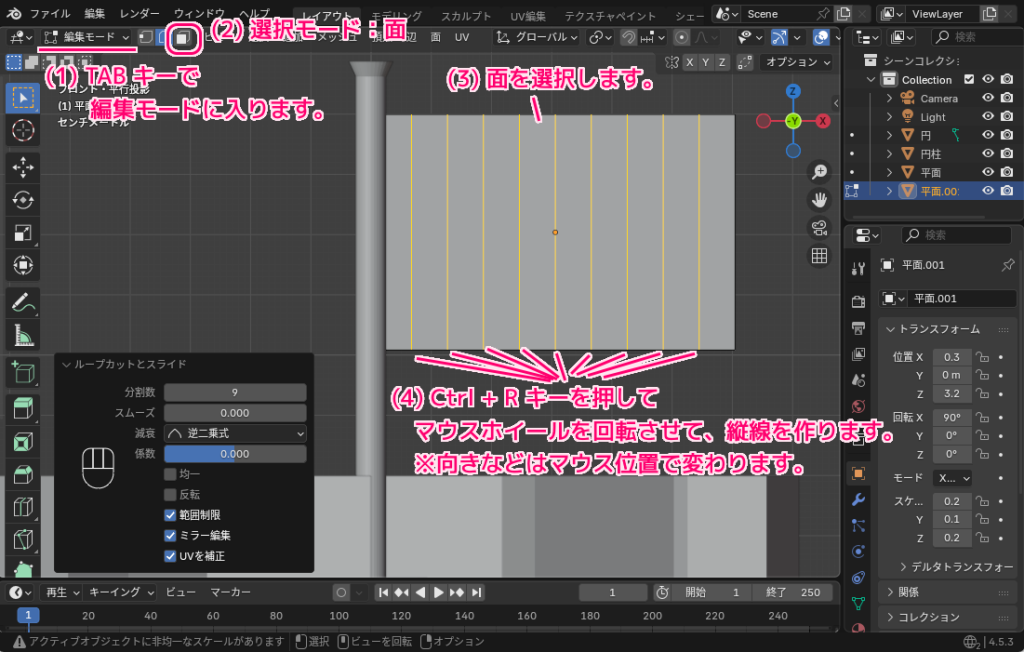Hide the Camera object in the outliner
This screenshot has width=1024, height=652.
pyautogui.click(x=988, y=99)
